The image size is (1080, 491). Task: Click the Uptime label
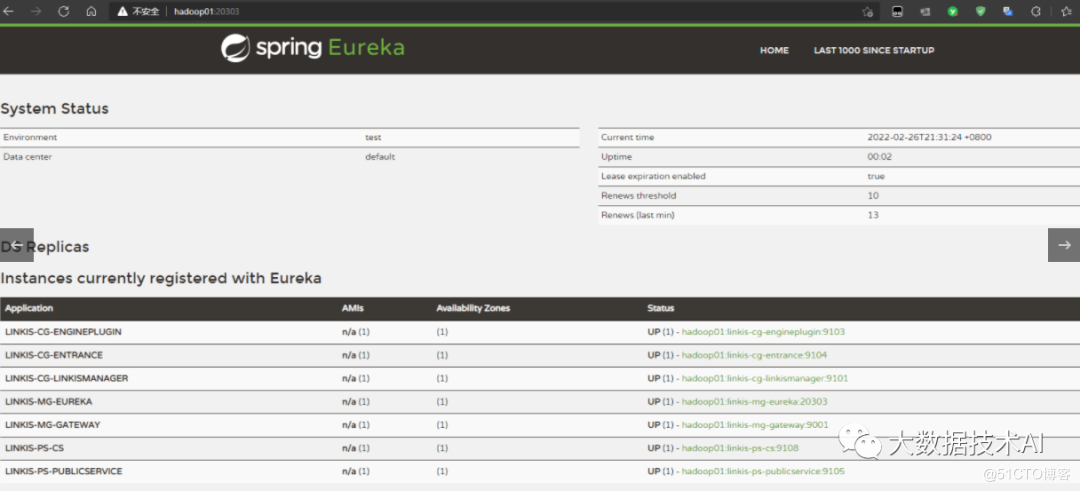616,157
